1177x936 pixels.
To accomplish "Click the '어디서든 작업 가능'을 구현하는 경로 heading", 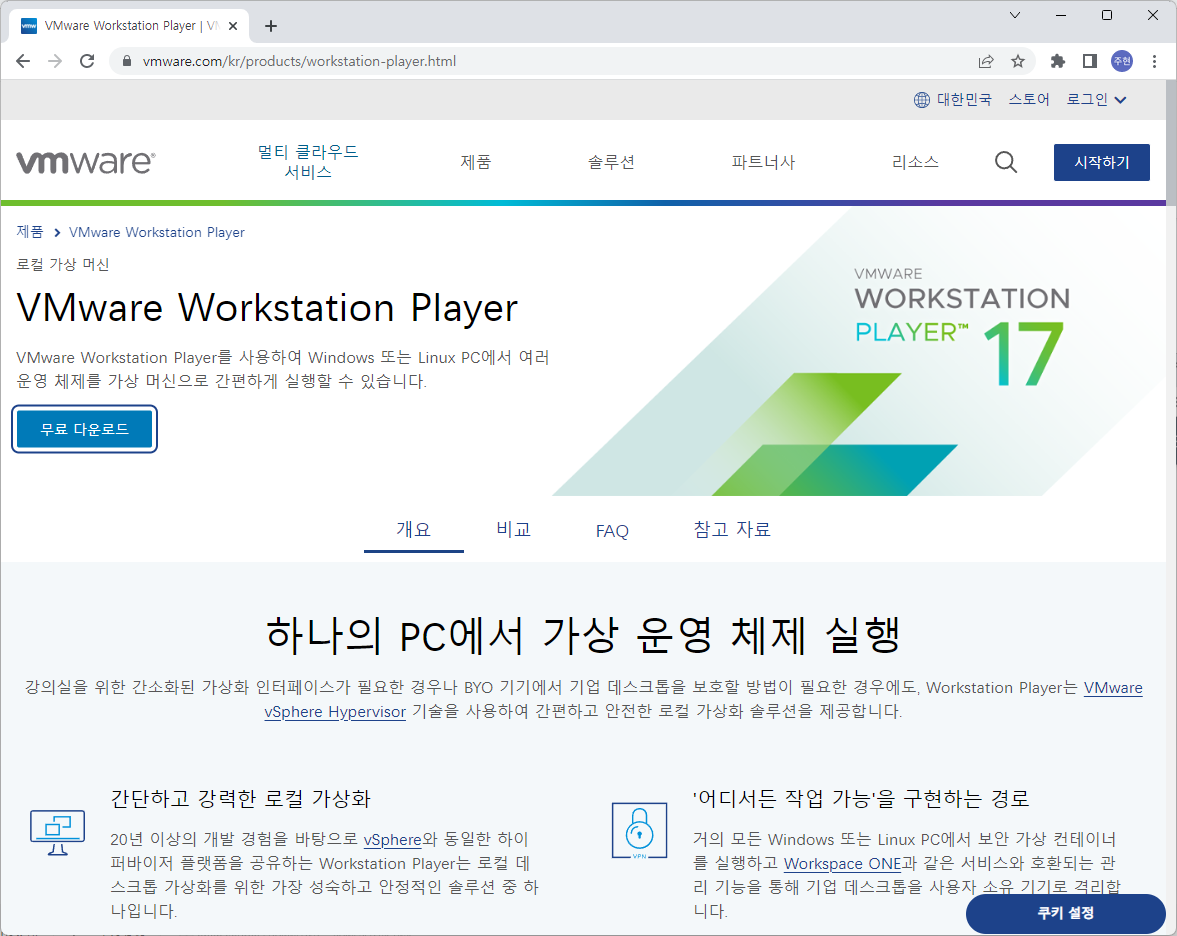I will pos(861,799).
